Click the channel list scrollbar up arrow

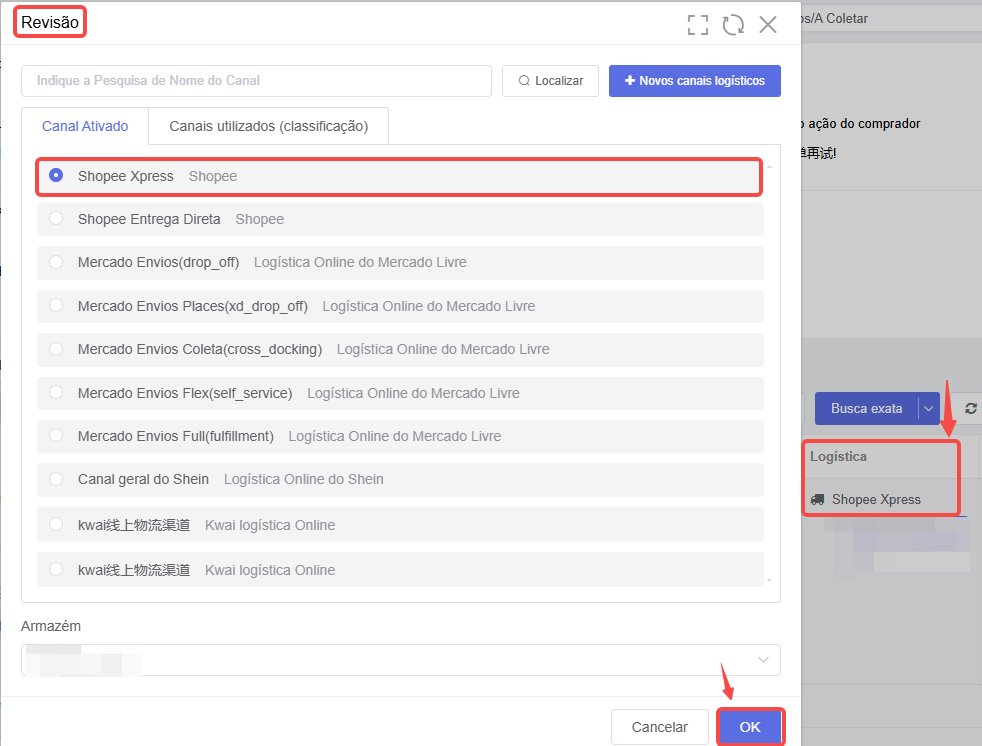[x=770, y=167]
